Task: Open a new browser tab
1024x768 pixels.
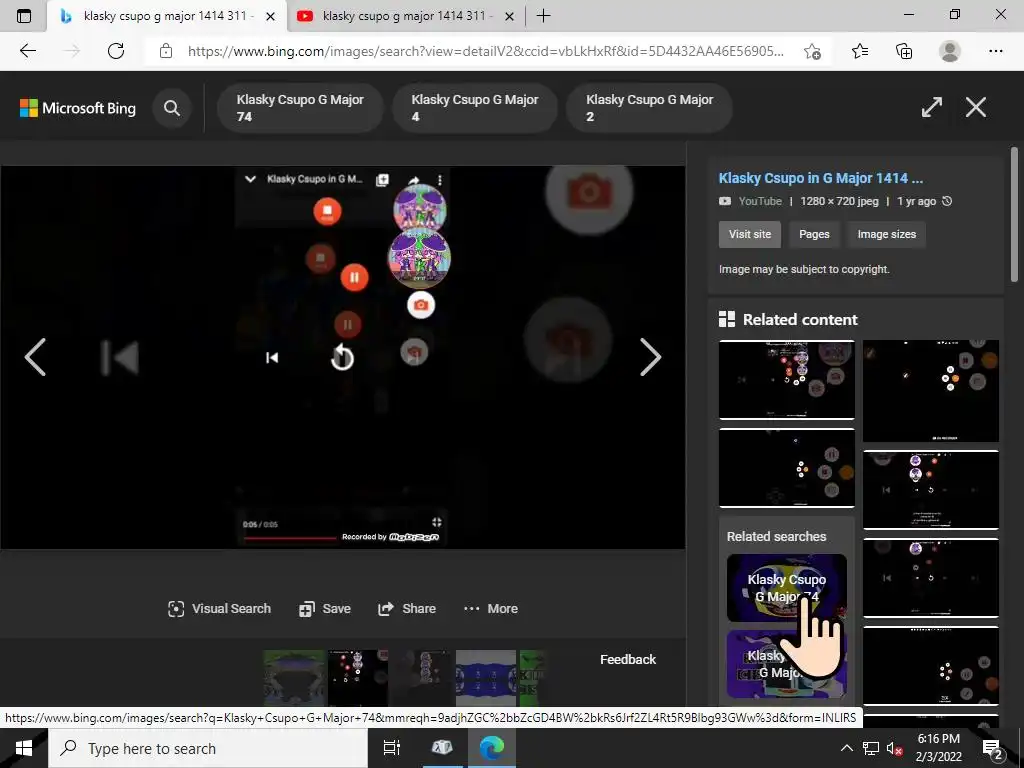Action: 543,16
